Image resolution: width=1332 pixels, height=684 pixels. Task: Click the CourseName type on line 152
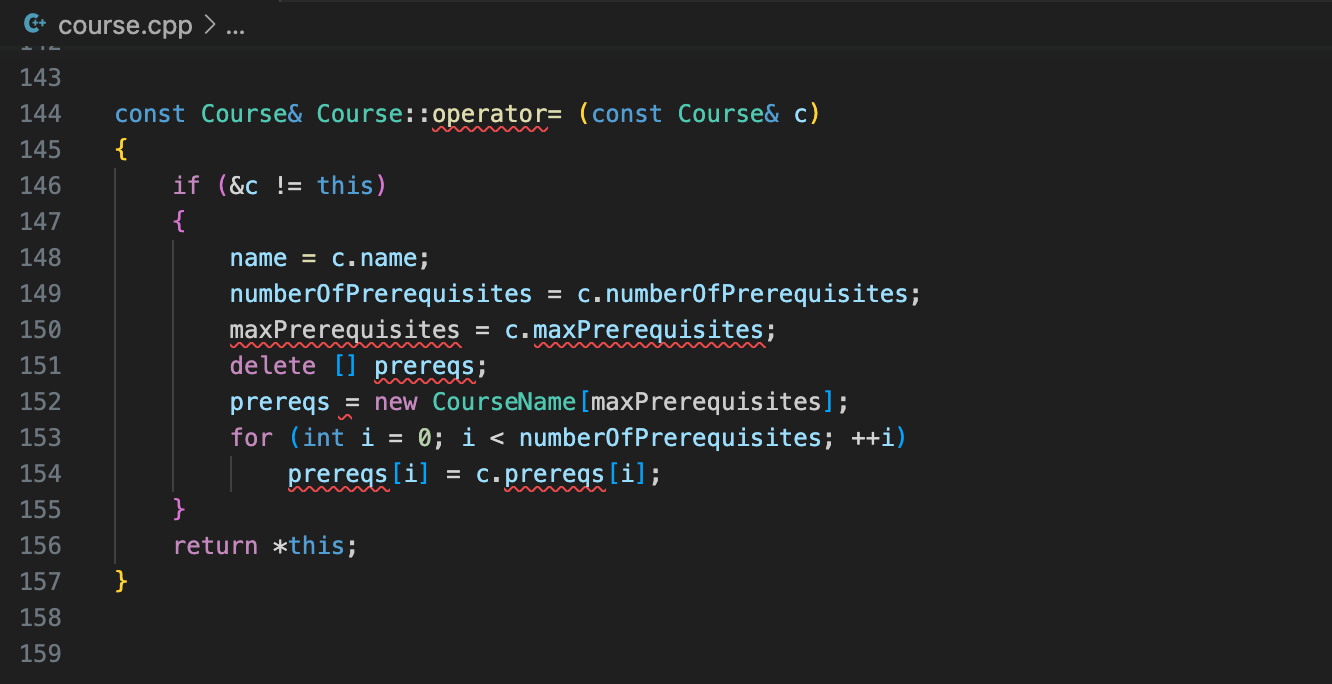503,401
